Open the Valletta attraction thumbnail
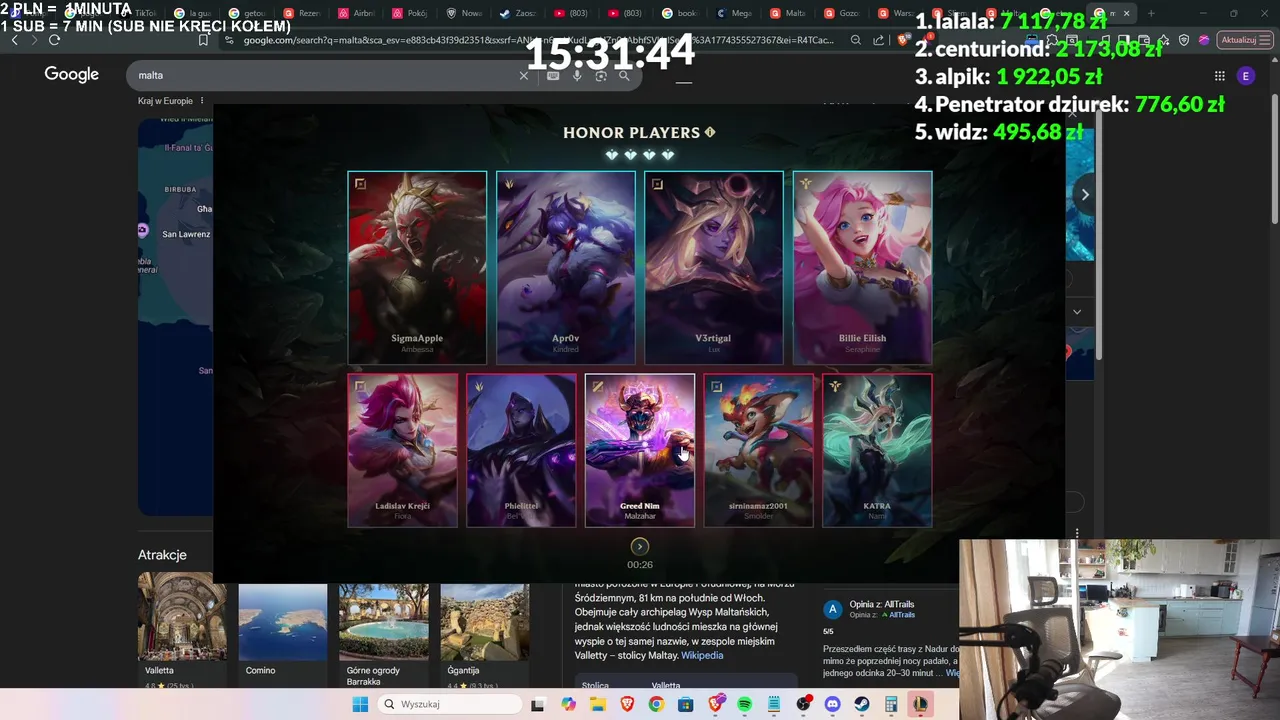This screenshot has width=1280, height=720. click(x=182, y=617)
